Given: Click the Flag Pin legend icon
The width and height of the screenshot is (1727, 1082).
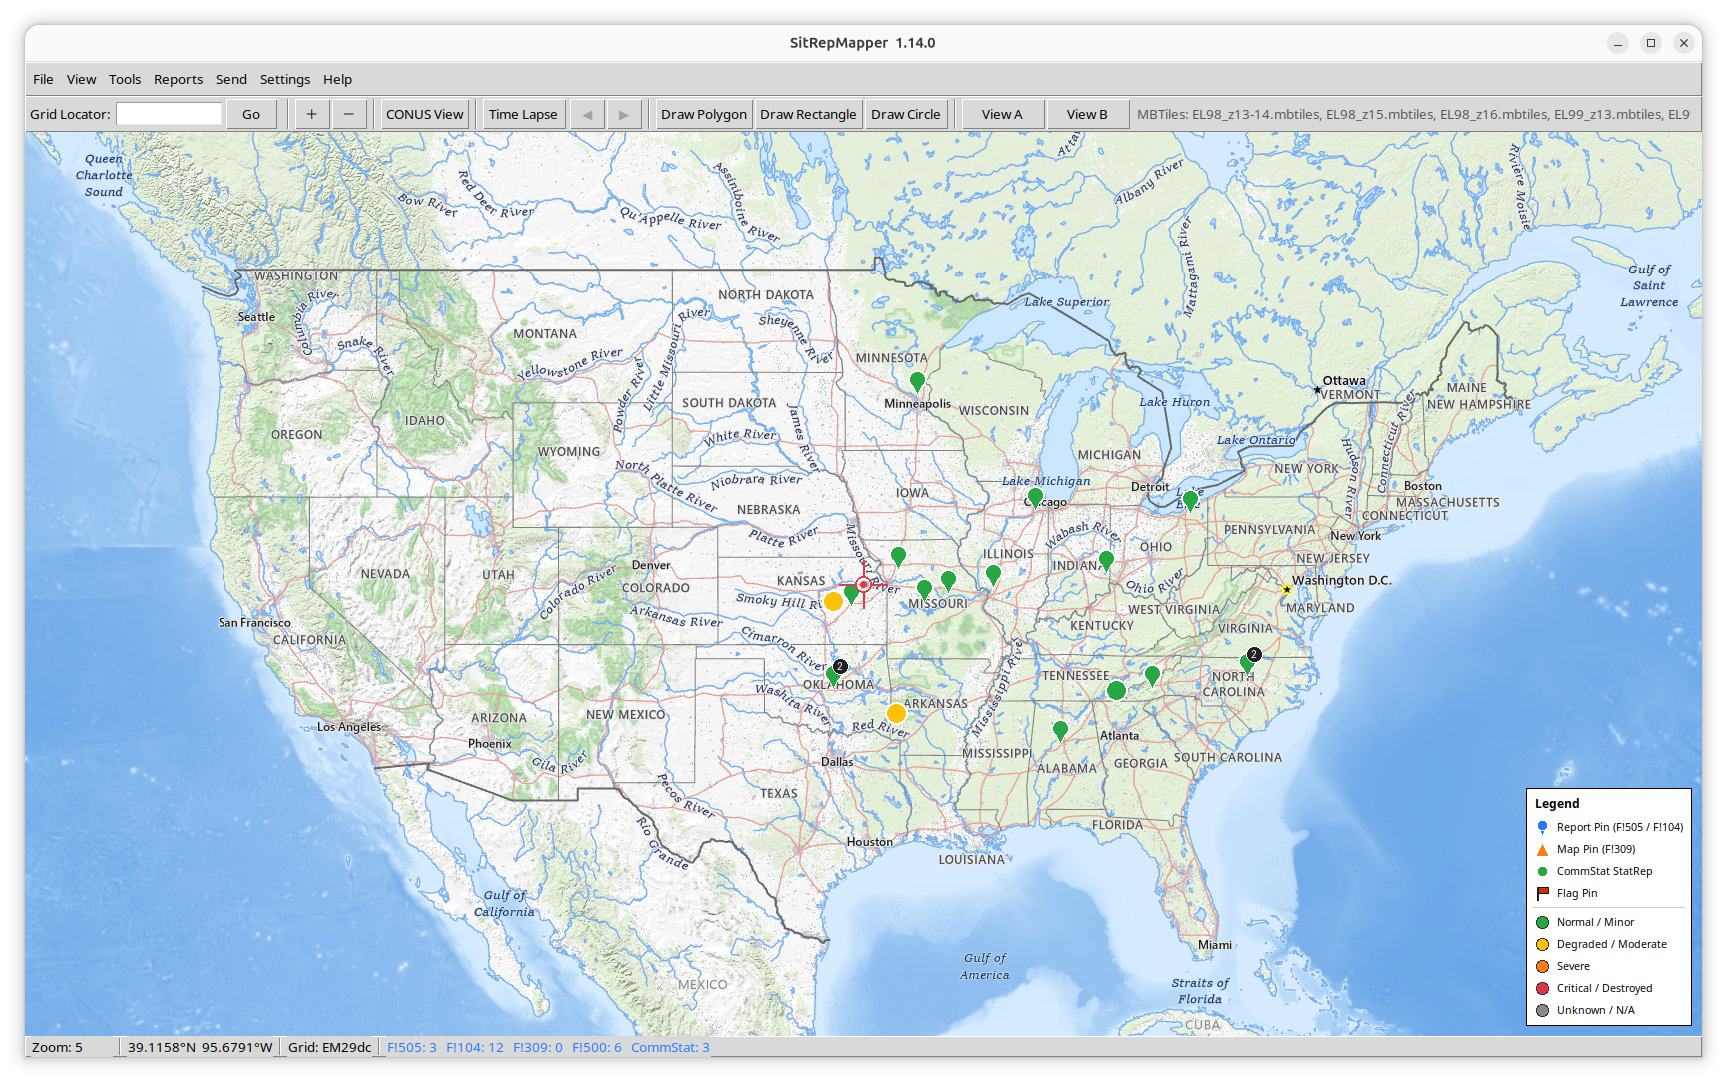Looking at the screenshot, I should [x=1542, y=893].
